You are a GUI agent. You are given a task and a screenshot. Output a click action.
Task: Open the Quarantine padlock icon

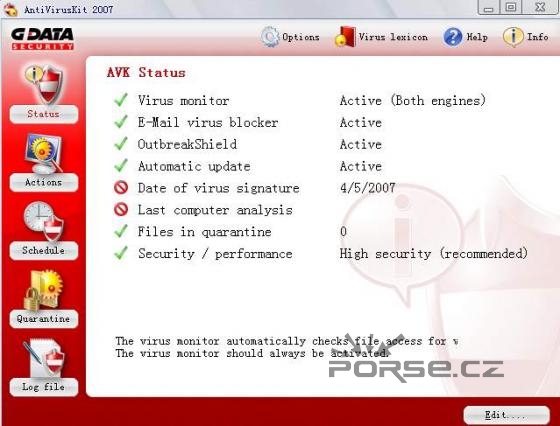[x=44, y=290]
